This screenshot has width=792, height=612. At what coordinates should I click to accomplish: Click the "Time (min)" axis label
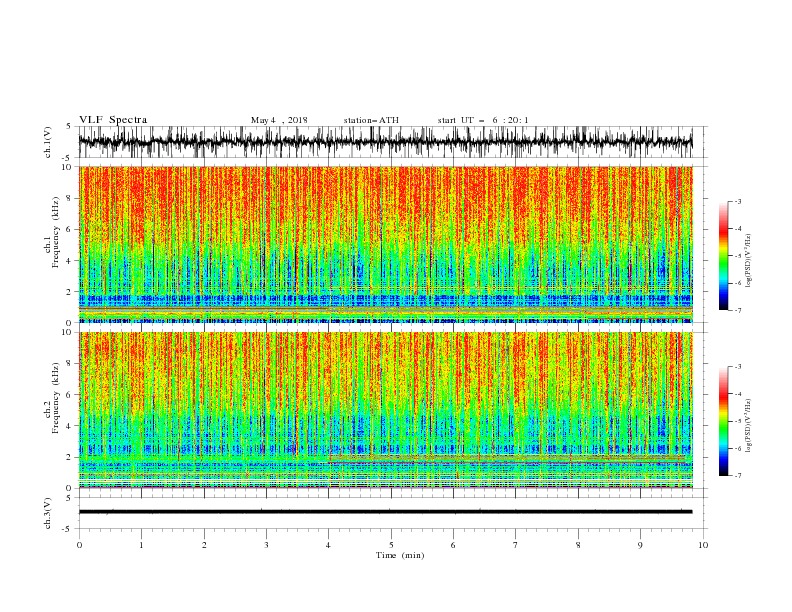400,555
